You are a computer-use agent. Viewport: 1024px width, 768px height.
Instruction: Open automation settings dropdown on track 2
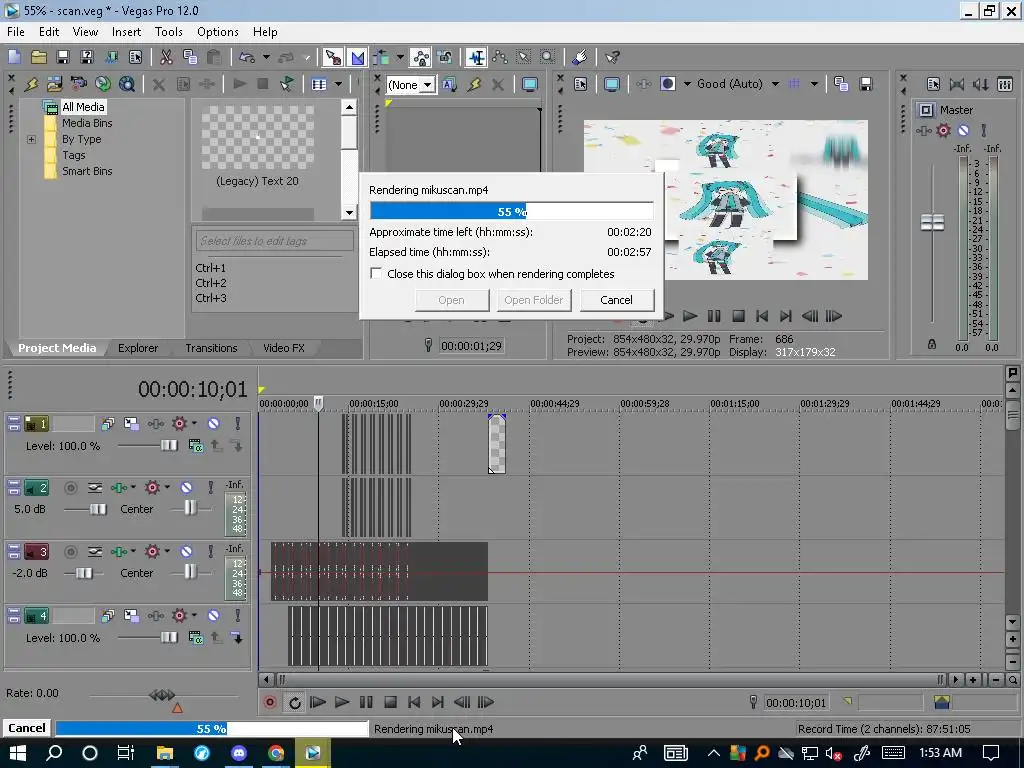pyautogui.click(x=167, y=487)
